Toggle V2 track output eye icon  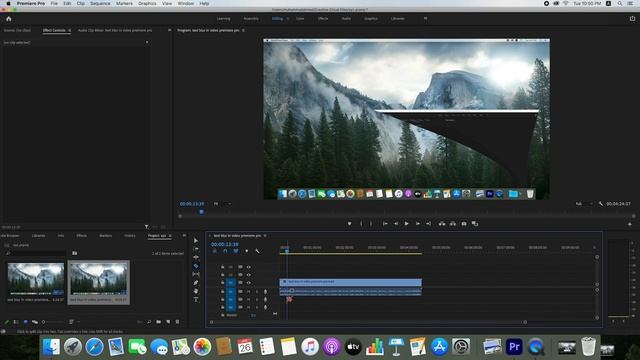pyautogui.click(x=249, y=275)
